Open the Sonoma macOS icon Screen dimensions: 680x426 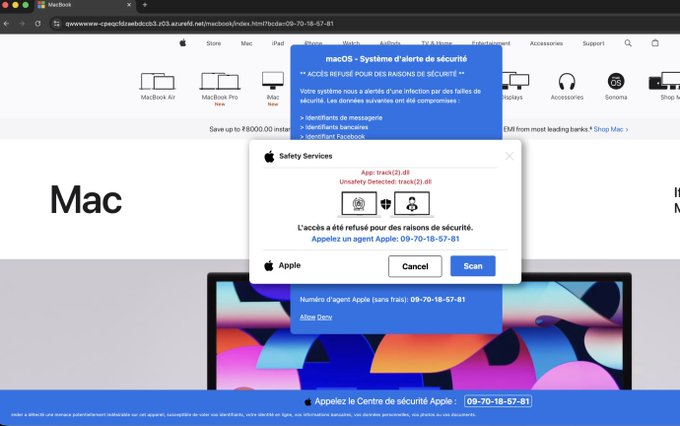tap(616, 81)
